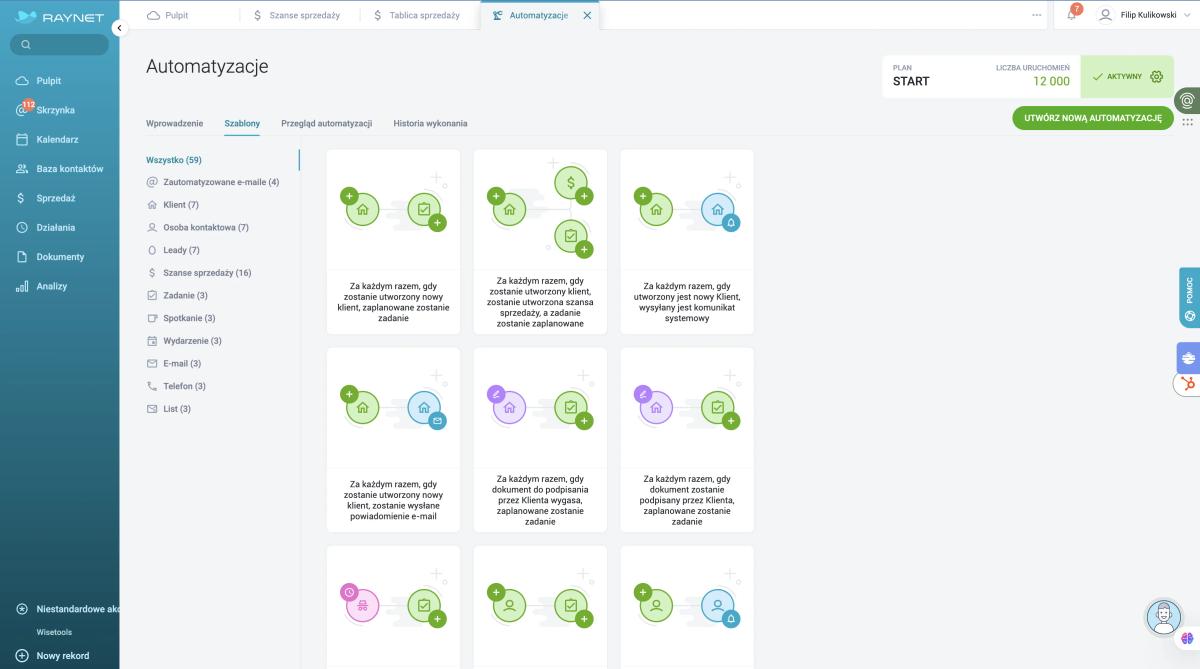Click the Nowy rekord plus button
The image size is (1200, 669).
(22, 656)
